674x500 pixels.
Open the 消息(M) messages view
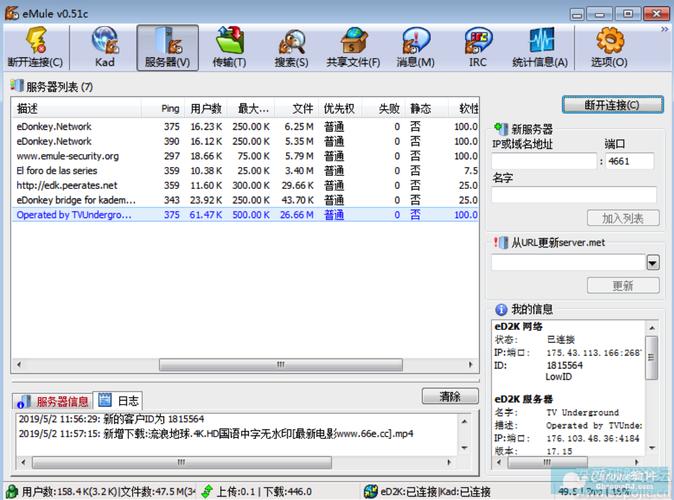(x=415, y=47)
